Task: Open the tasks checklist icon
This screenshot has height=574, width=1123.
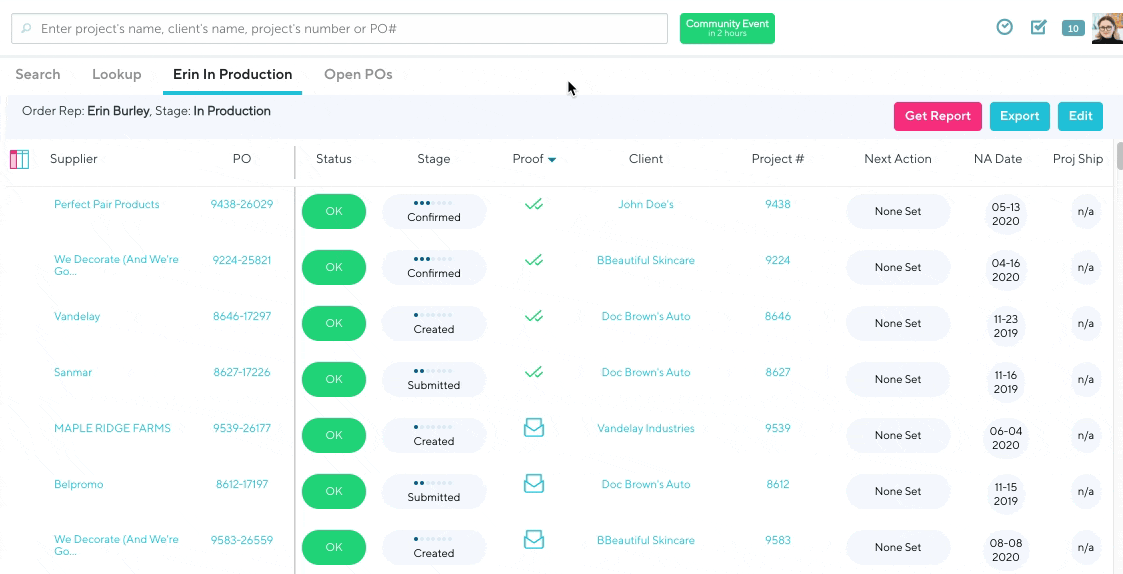Action: (x=1039, y=27)
